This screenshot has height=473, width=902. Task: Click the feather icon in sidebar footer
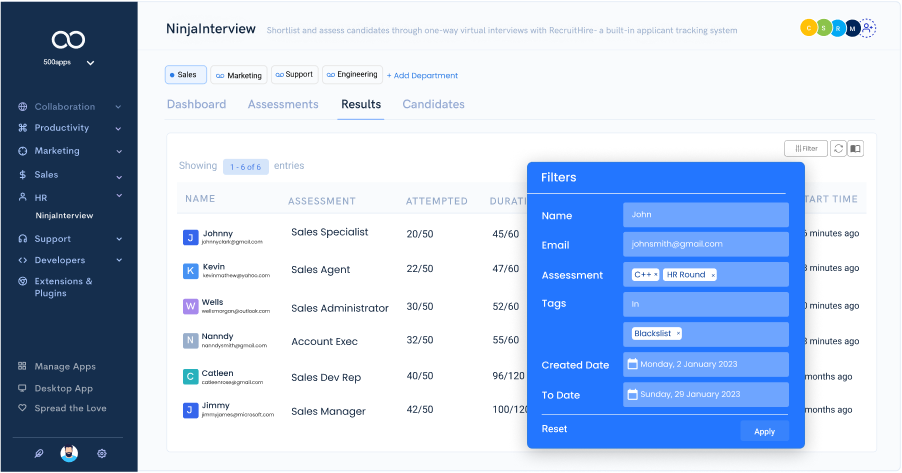click(38, 453)
